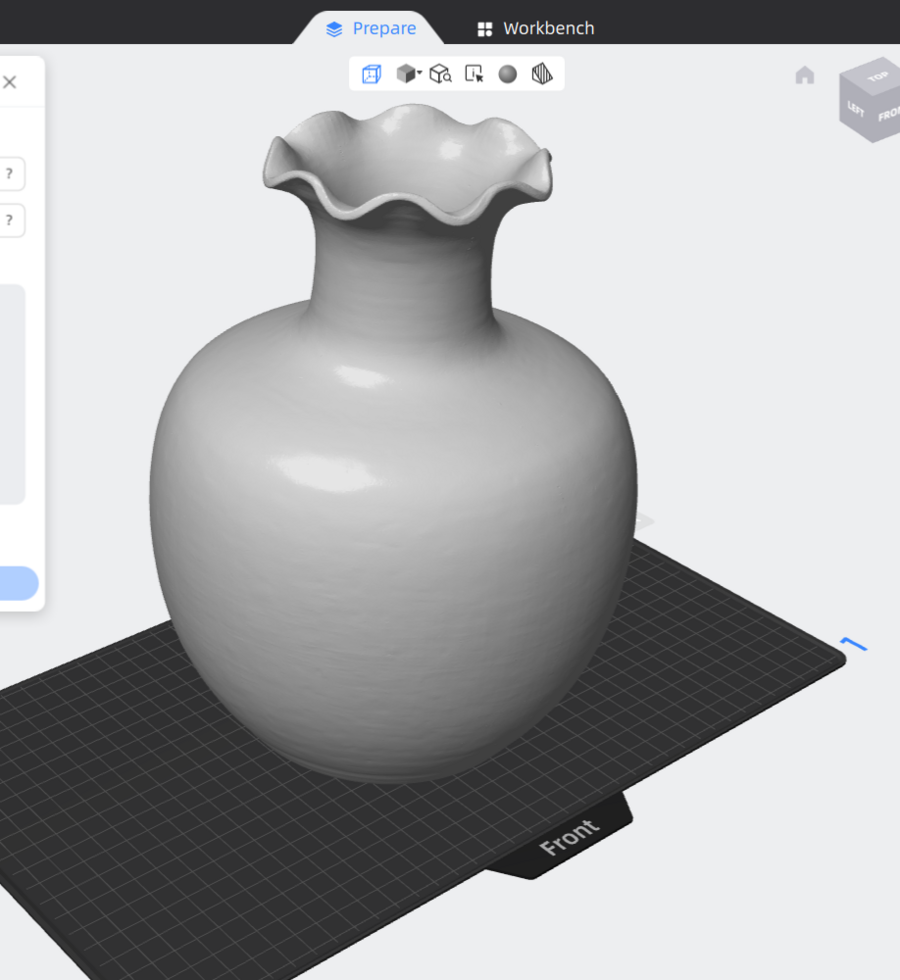Click the gray text area in panel
Screen dimensions: 900x980
click(x=10, y=394)
